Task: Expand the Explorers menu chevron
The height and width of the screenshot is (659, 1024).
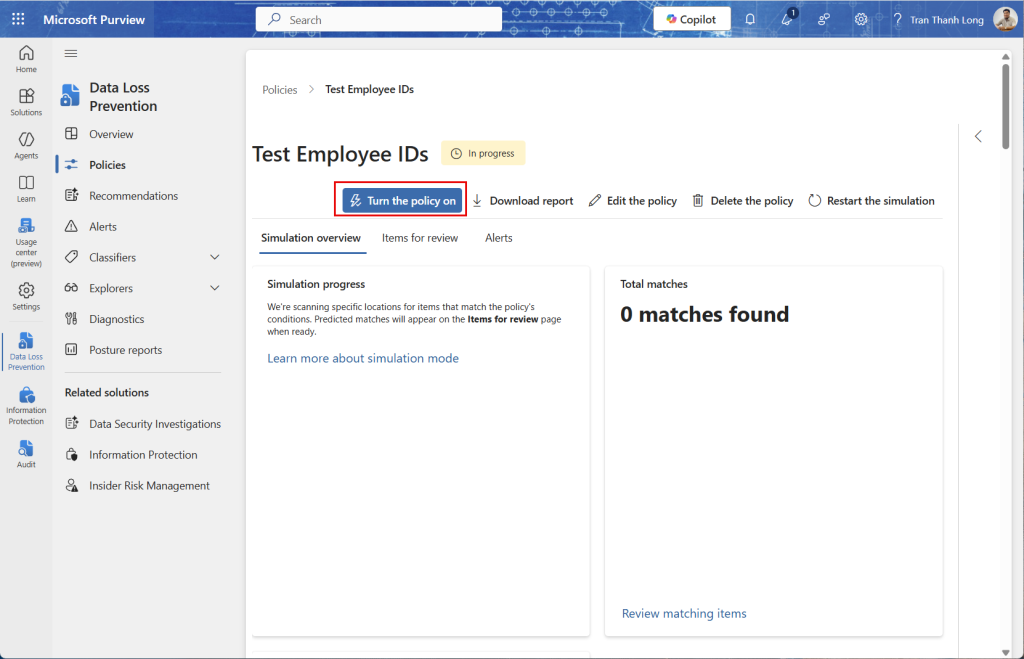Action: pos(215,289)
